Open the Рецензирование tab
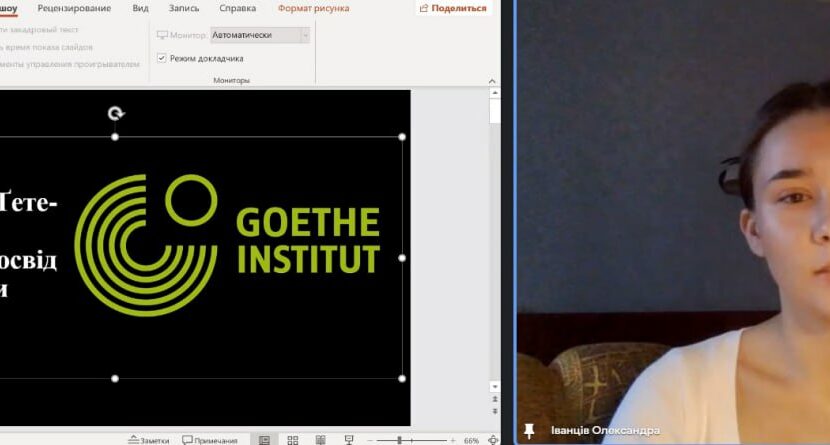This screenshot has height=445, width=830. tap(74, 8)
